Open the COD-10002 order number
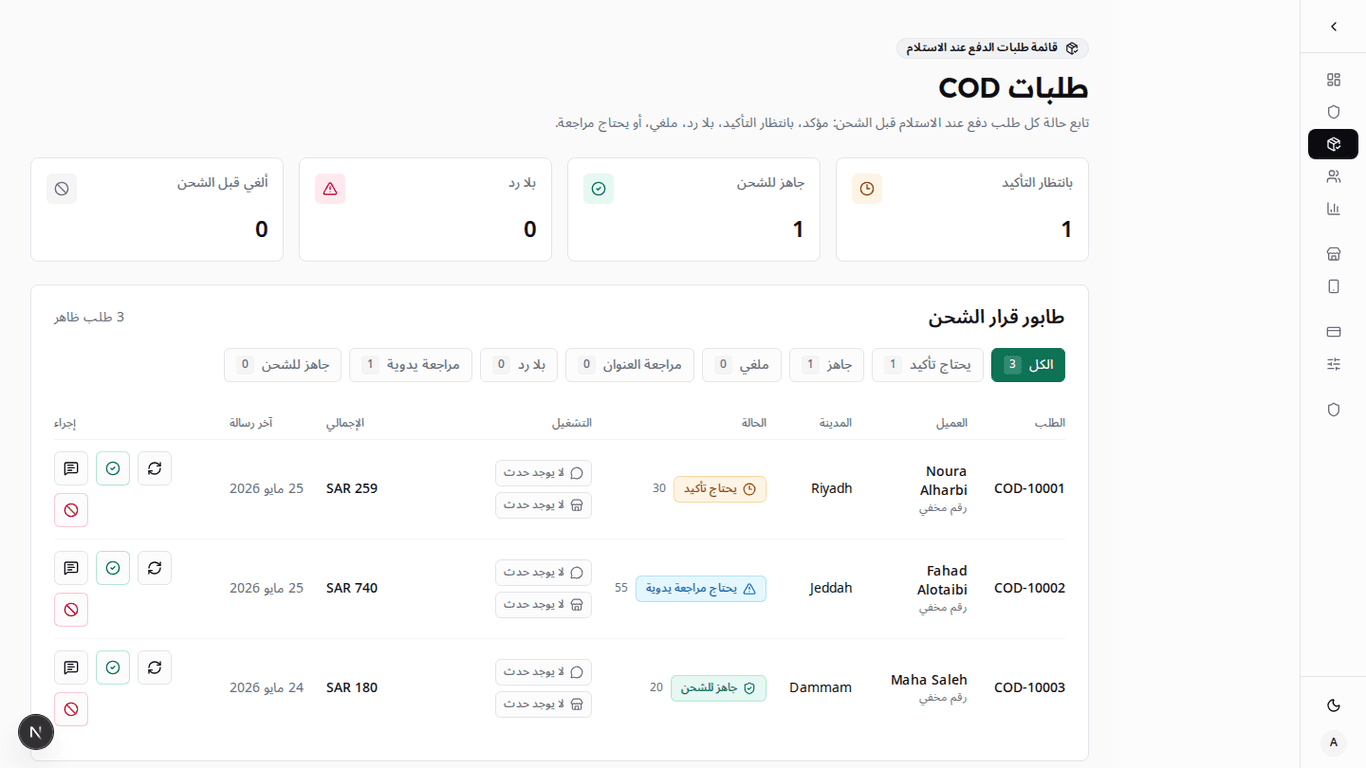Image resolution: width=1366 pixels, height=768 pixels. coord(1029,588)
